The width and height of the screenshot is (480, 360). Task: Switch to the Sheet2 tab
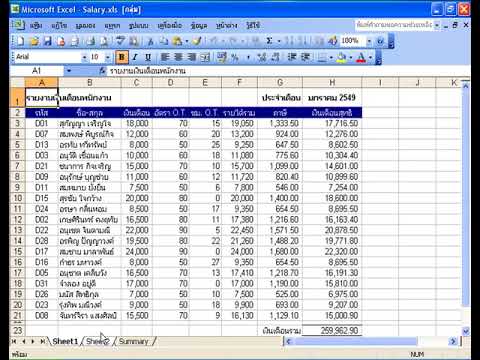click(98, 341)
